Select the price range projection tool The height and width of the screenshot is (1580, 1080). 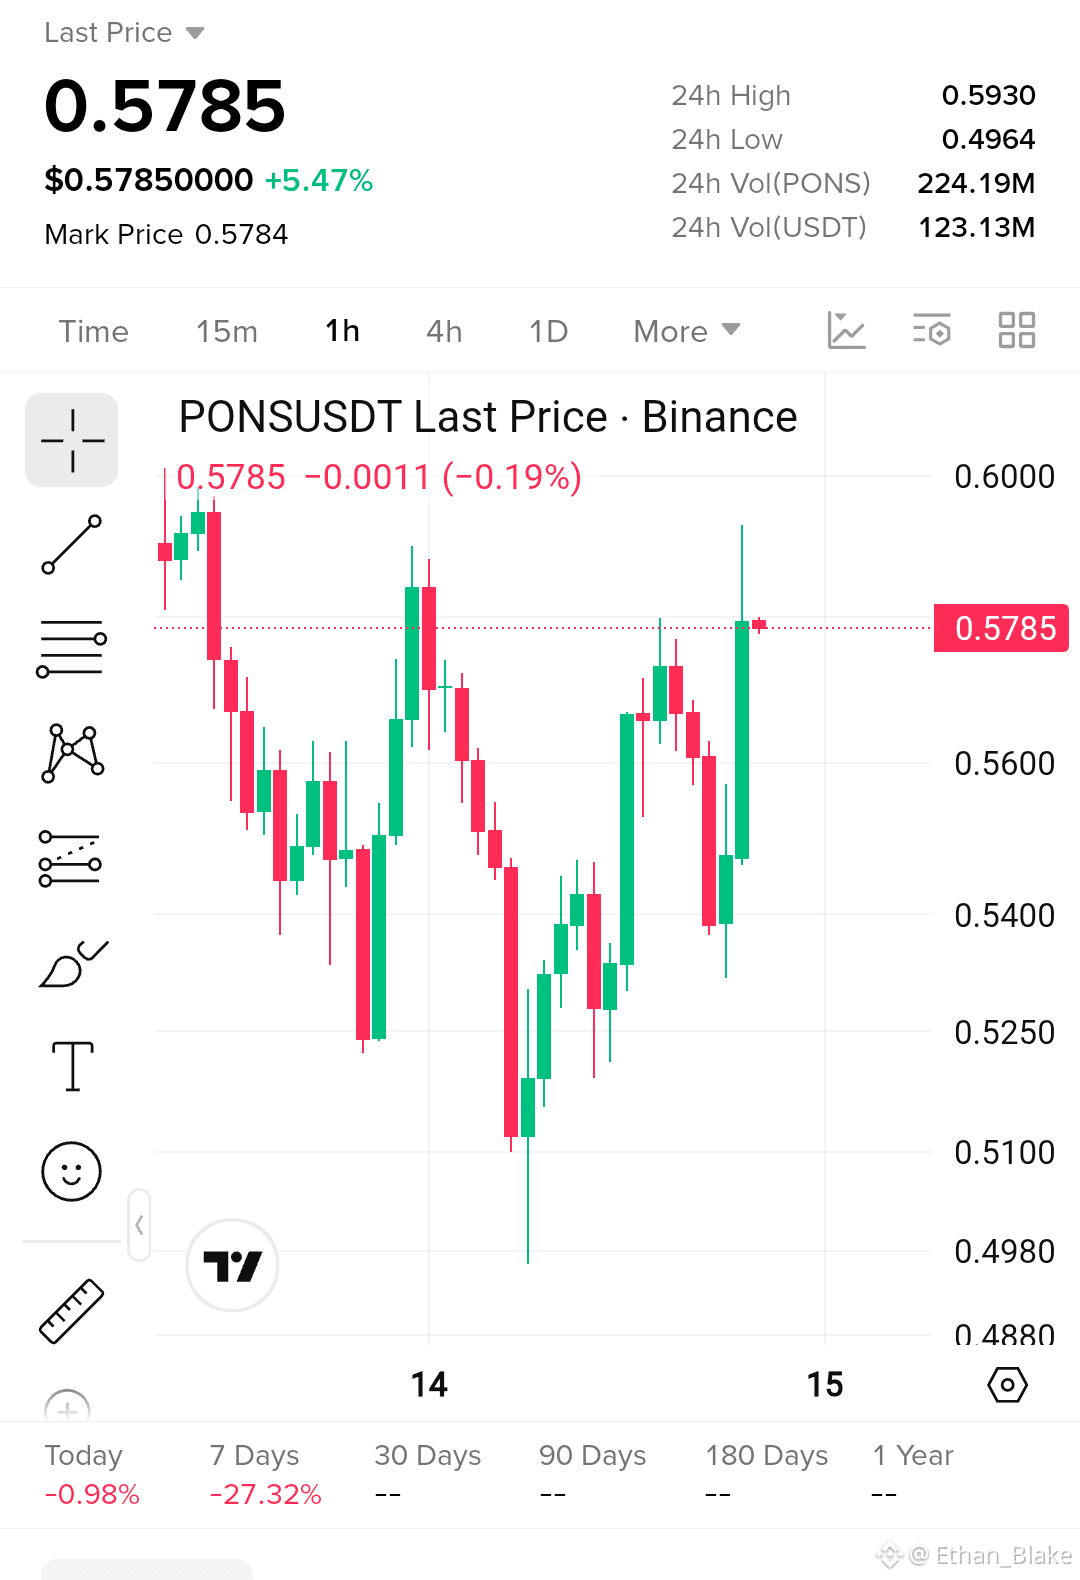tap(70, 858)
